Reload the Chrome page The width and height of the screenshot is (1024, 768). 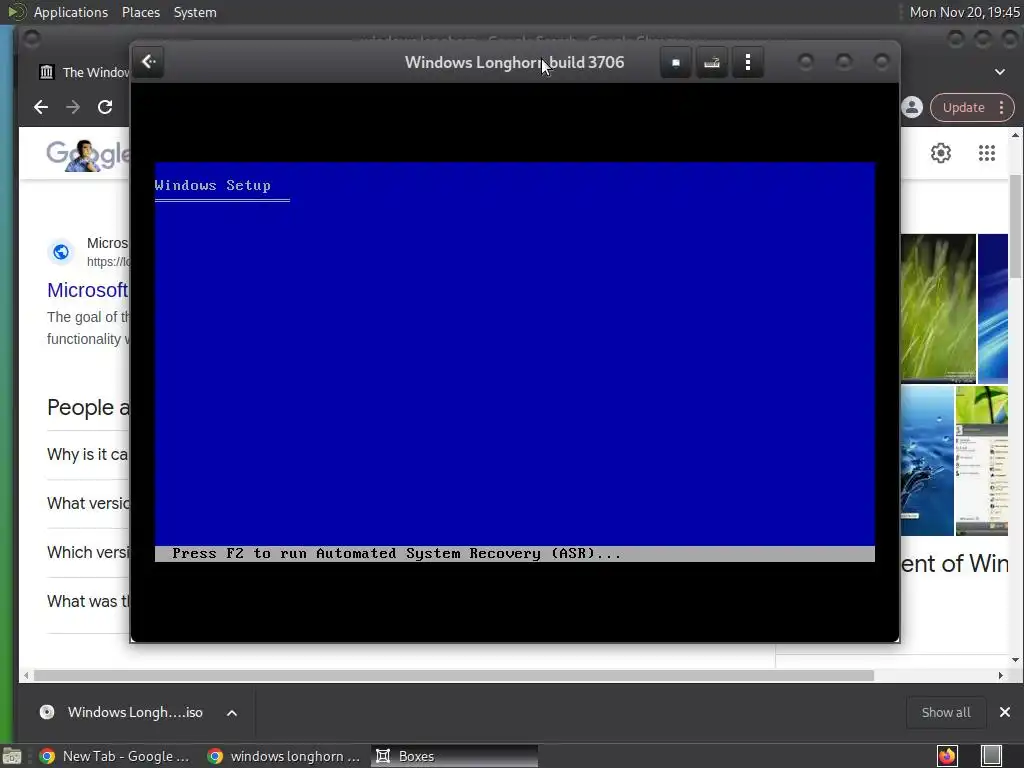[105, 107]
